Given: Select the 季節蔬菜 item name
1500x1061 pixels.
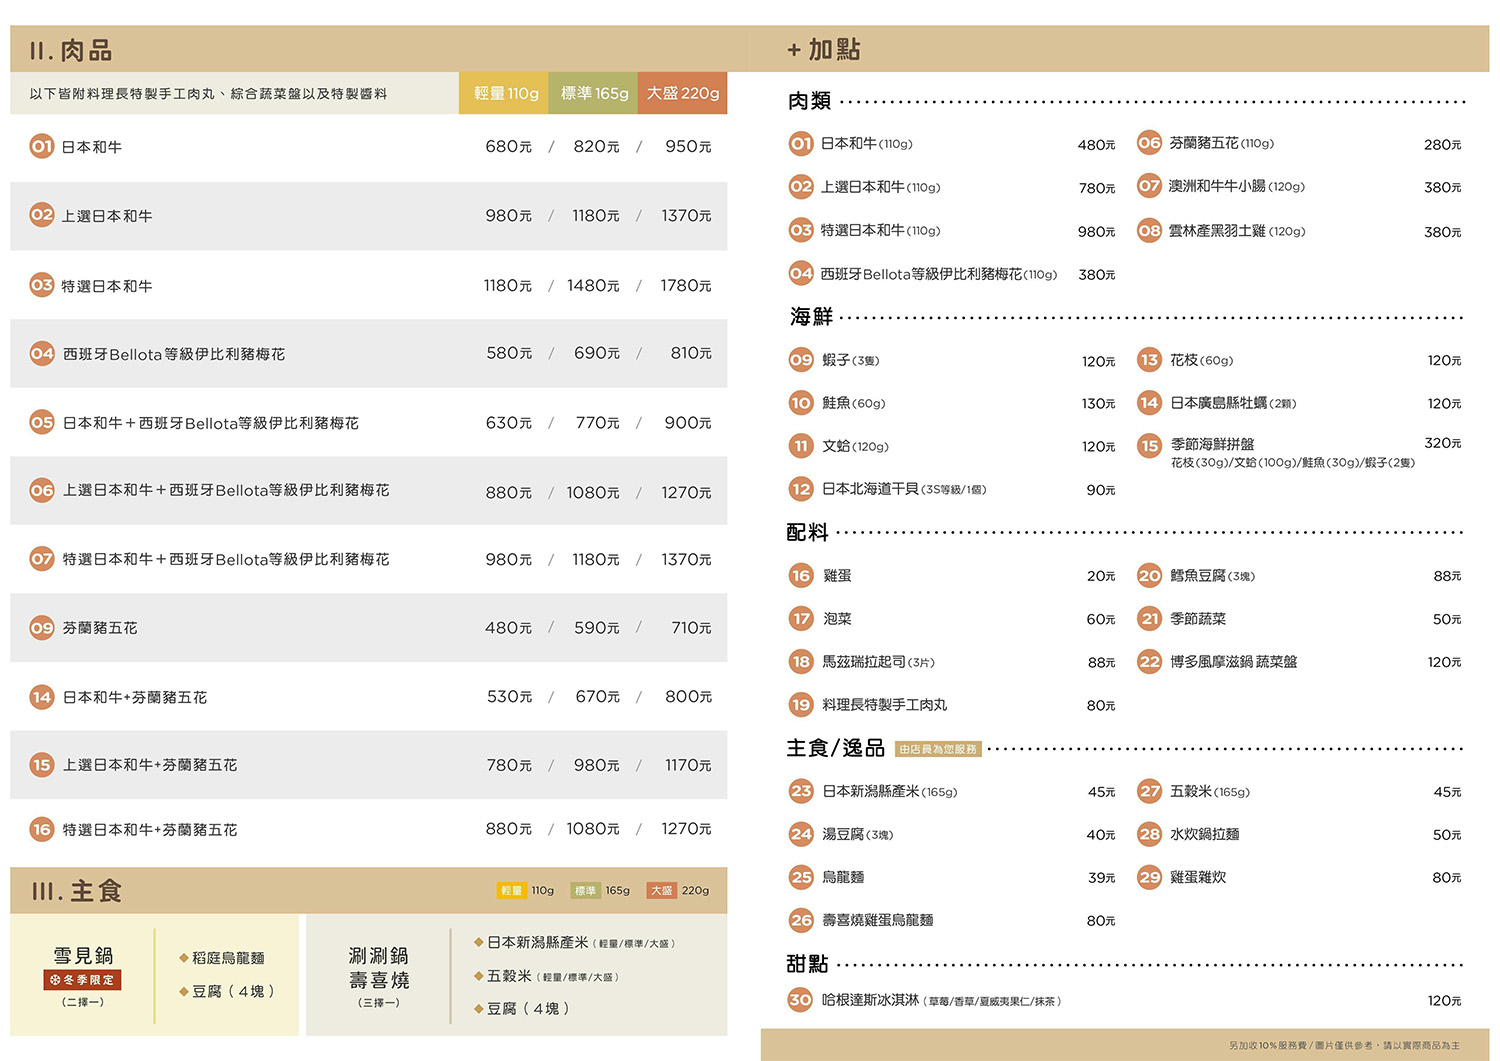Looking at the screenshot, I should (1198, 619).
